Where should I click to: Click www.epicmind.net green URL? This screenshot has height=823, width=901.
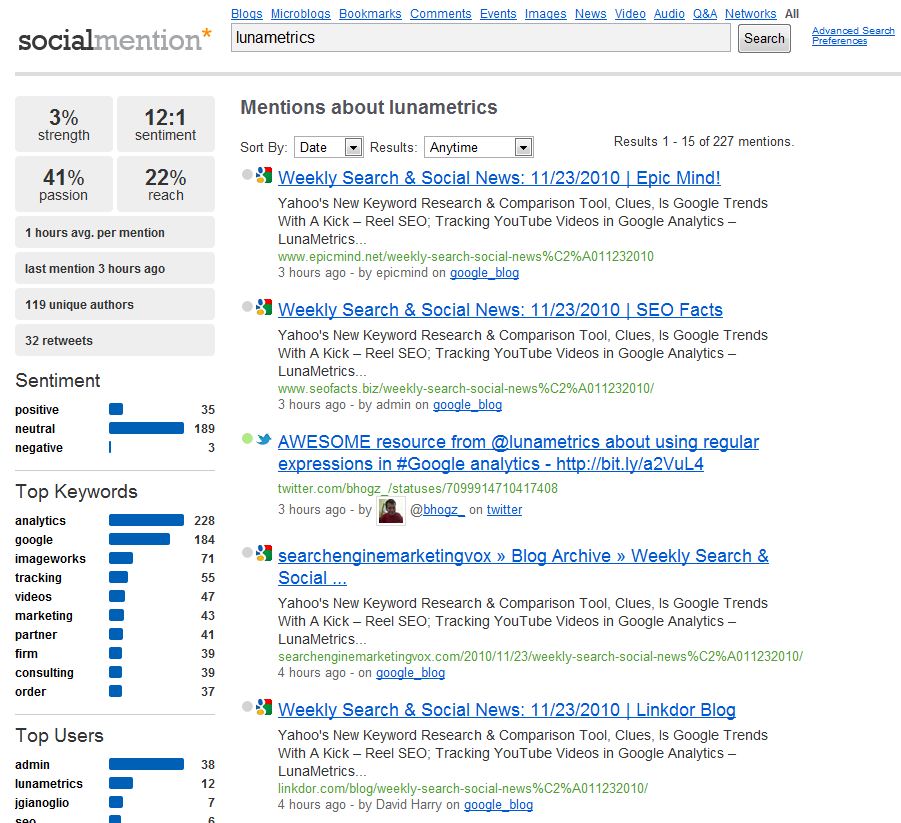pos(466,256)
